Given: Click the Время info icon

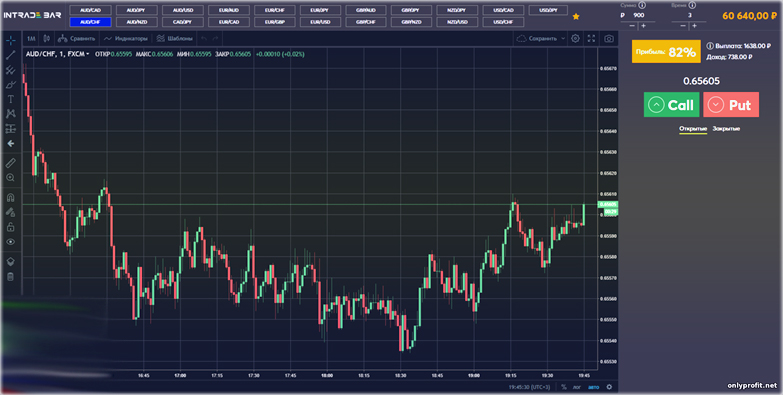Looking at the screenshot, I should pos(692,5).
